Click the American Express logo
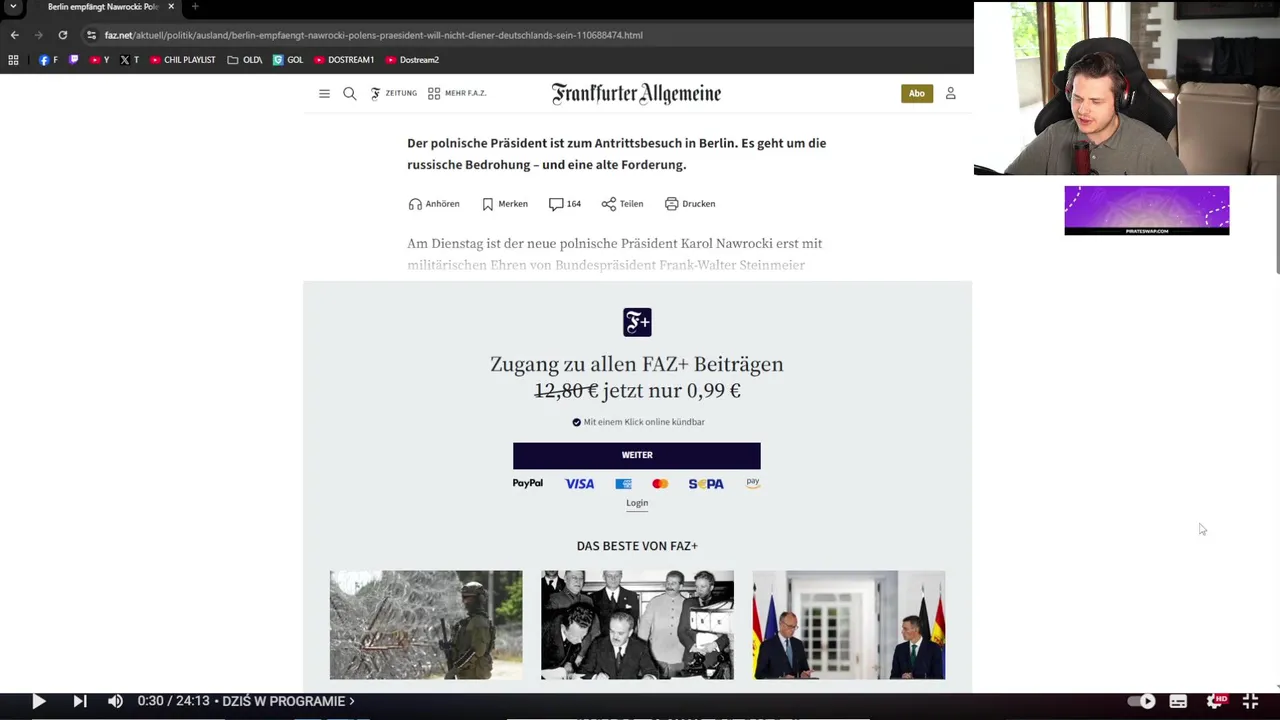 [623, 484]
